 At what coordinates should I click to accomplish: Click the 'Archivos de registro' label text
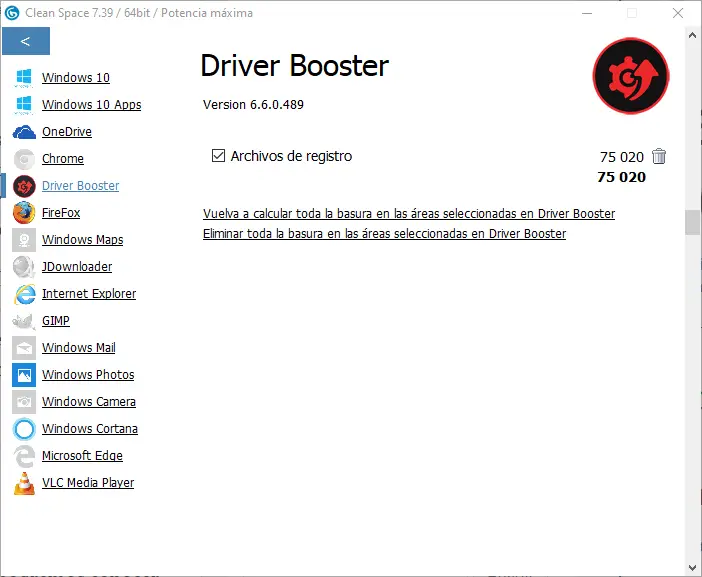point(291,156)
